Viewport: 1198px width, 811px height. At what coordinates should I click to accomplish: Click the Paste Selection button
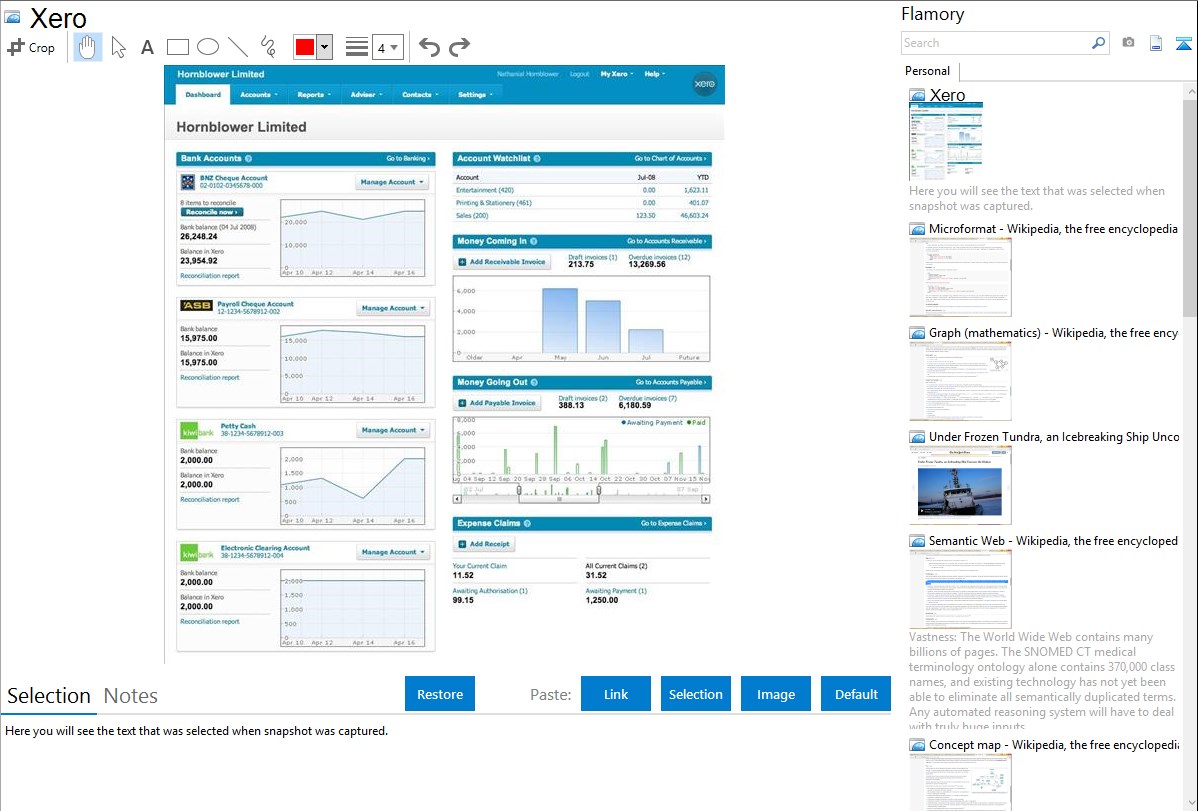tap(695, 694)
